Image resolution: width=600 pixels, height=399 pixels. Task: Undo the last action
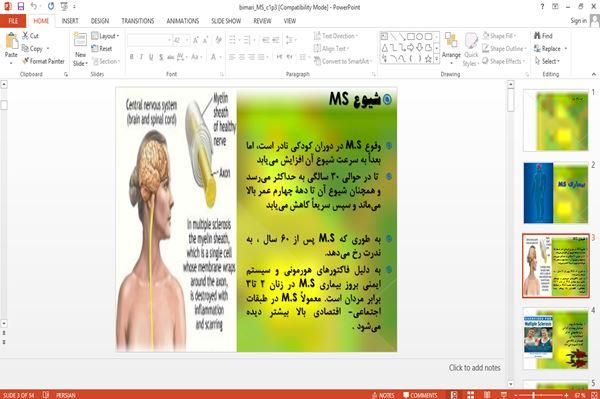pyautogui.click(x=34, y=7)
